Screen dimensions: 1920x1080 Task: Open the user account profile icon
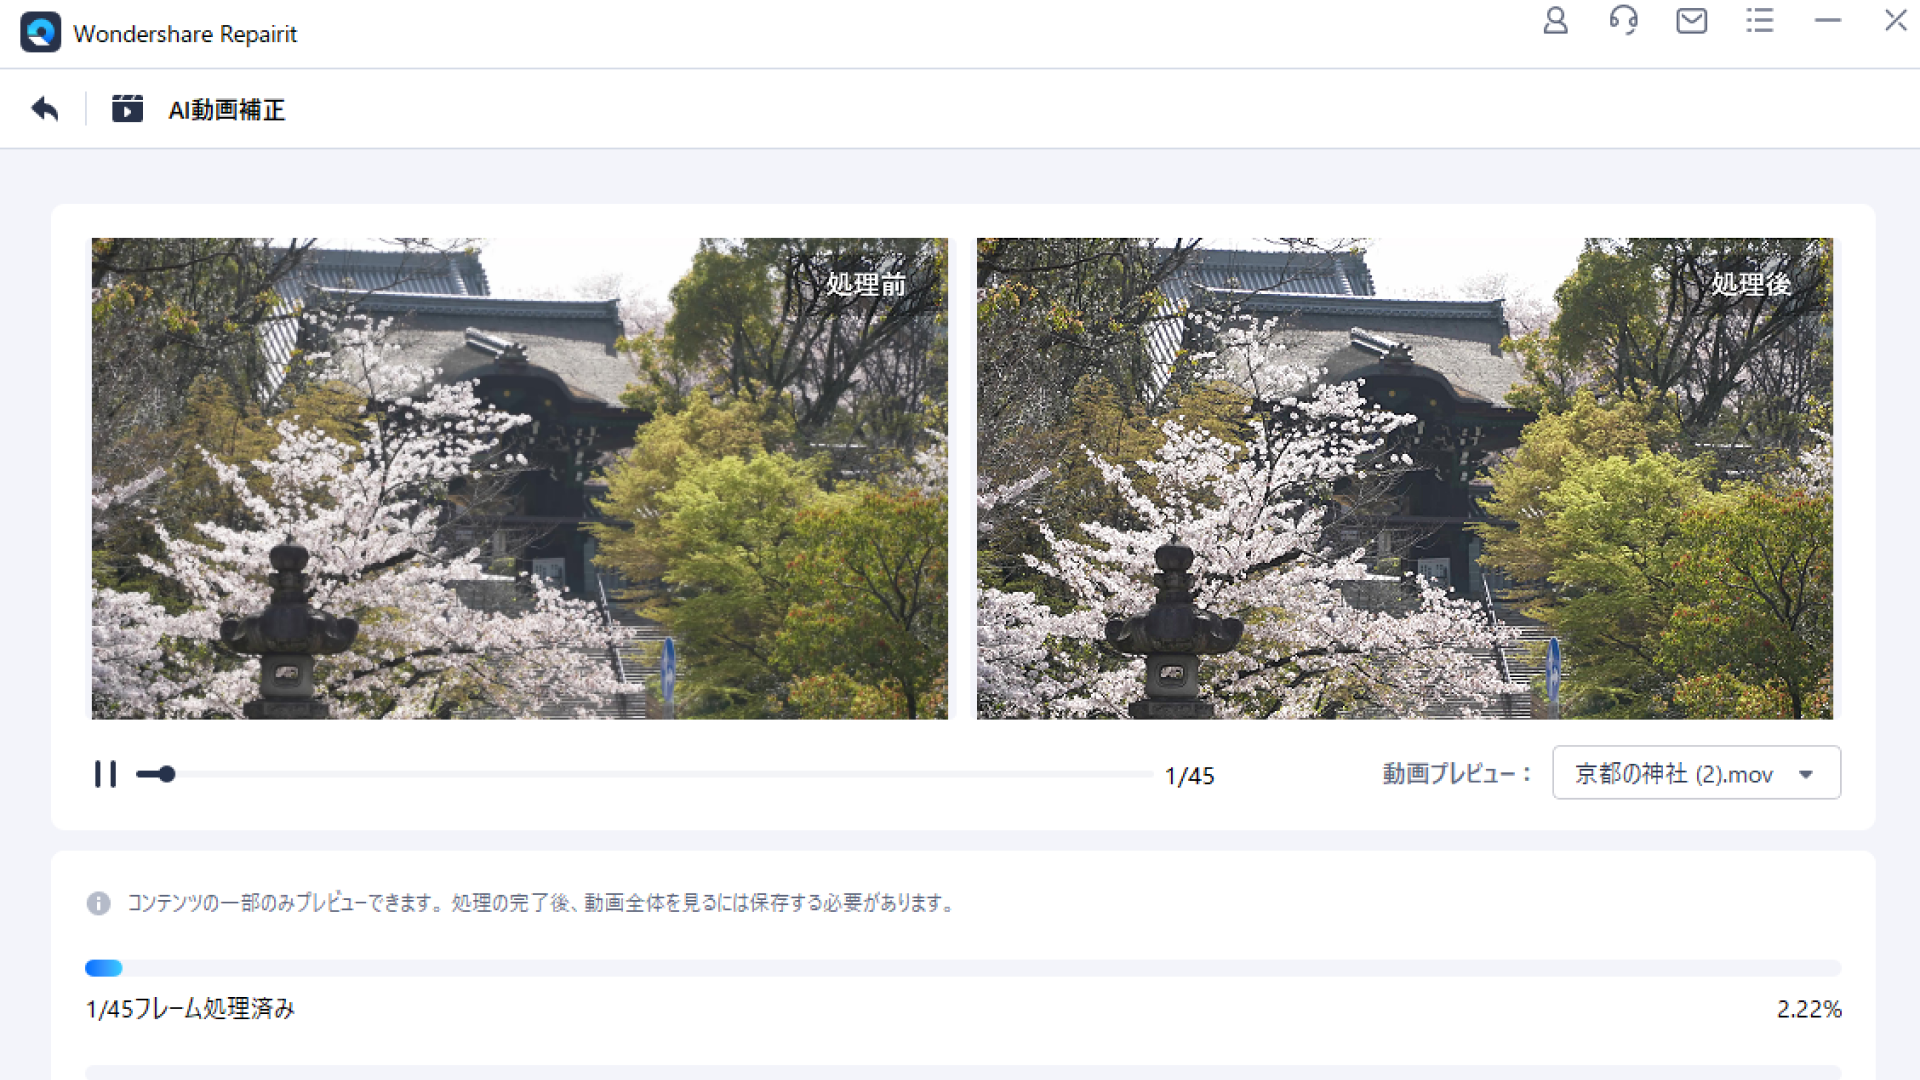pyautogui.click(x=1555, y=21)
